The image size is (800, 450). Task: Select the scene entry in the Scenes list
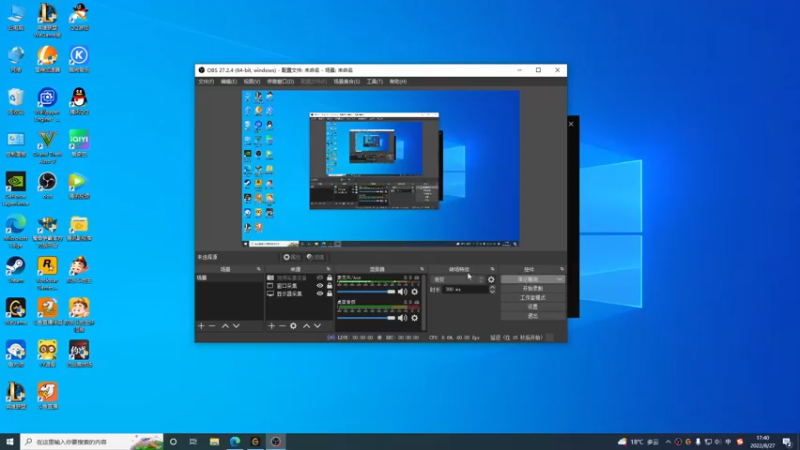[x=230, y=278]
